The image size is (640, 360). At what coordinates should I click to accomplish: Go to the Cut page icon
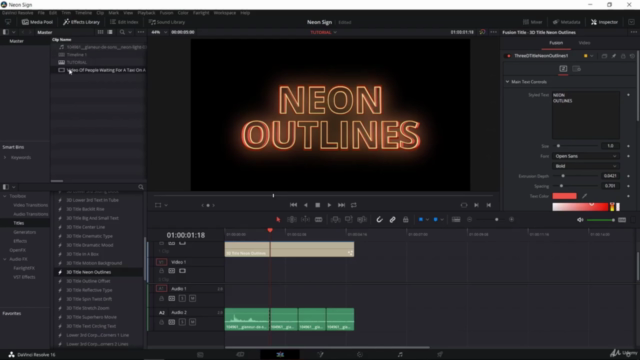coord(240,354)
